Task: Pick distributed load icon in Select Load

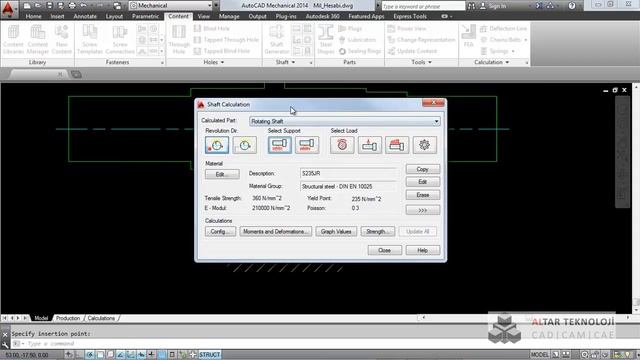Action: (397, 145)
